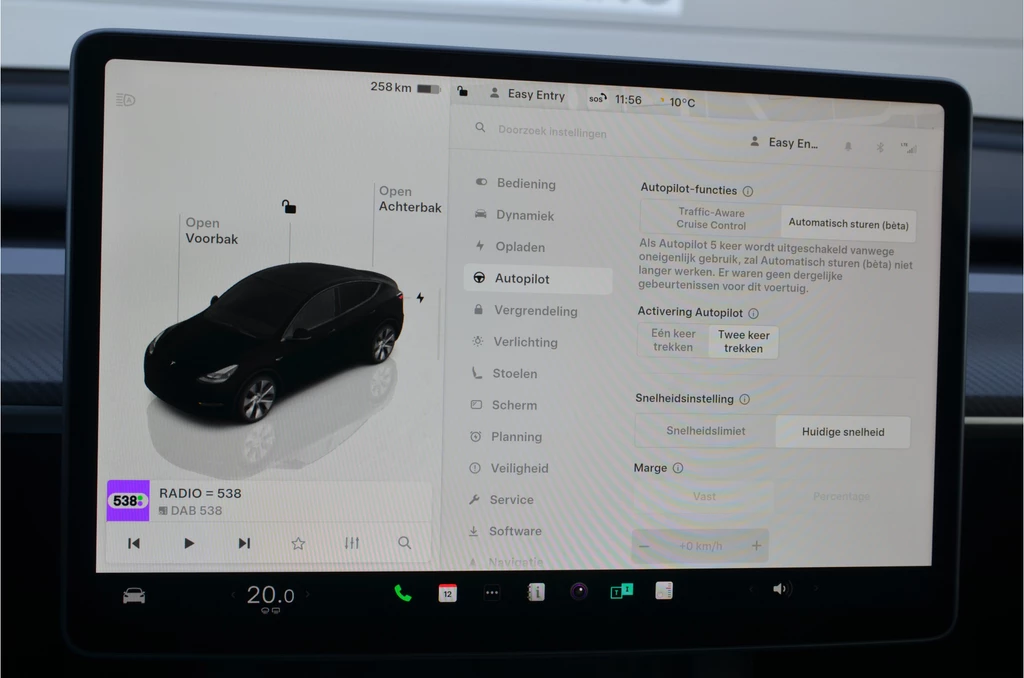Tap the headlight auto high-beam icon
This screenshot has height=678, width=1024.
coord(125,100)
